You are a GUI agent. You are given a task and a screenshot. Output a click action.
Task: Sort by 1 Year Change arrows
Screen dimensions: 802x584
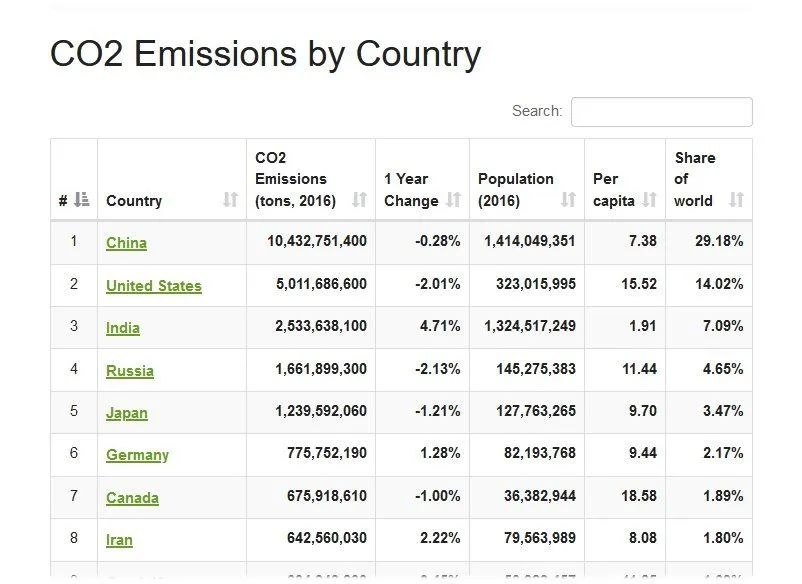point(453,200)
